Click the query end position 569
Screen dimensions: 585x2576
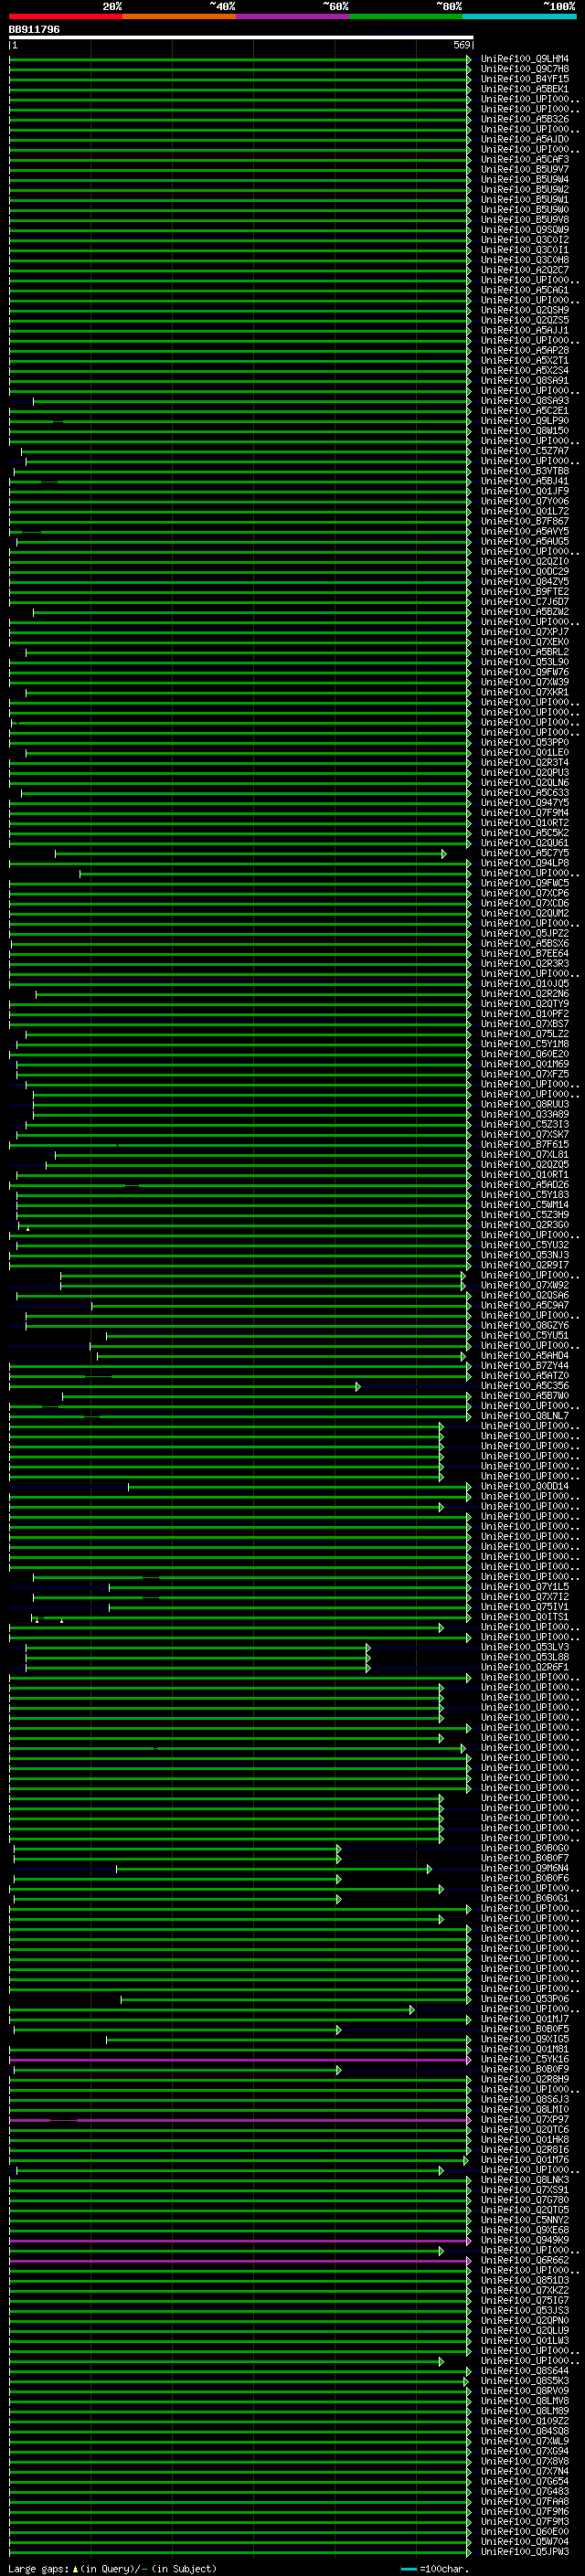(461, 45)
